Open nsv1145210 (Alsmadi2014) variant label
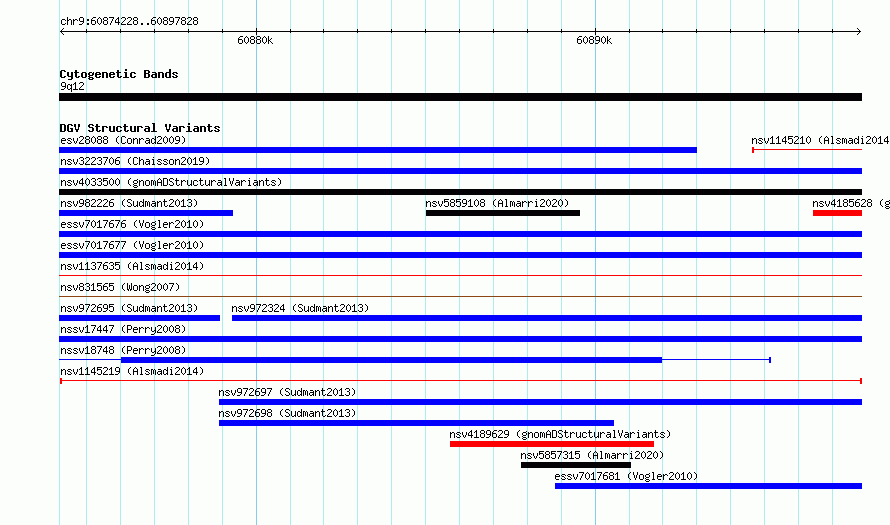This screenshot has height=525, width=890. (820, 140)
